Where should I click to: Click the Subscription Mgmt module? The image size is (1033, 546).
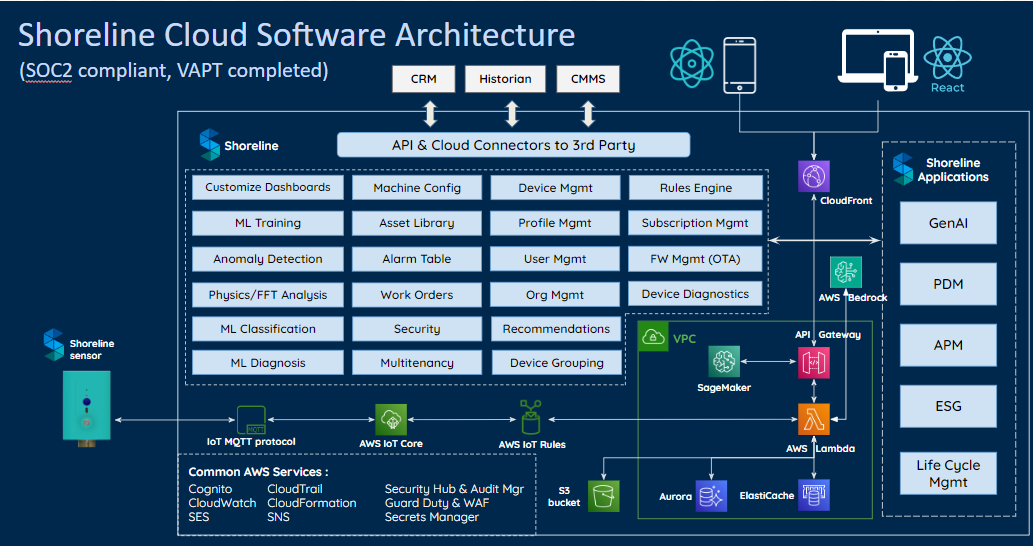pos(696,223)
